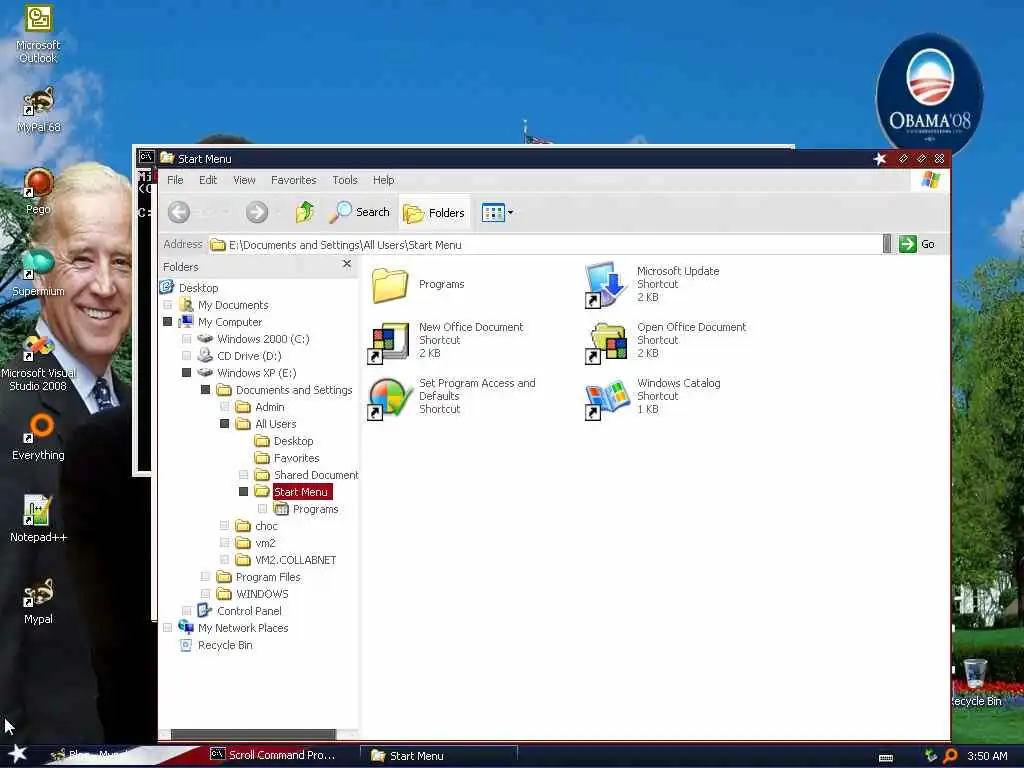Launch Supermium browser desktop icon
This screenshot has width=1024, height=768.
point(38,274)
